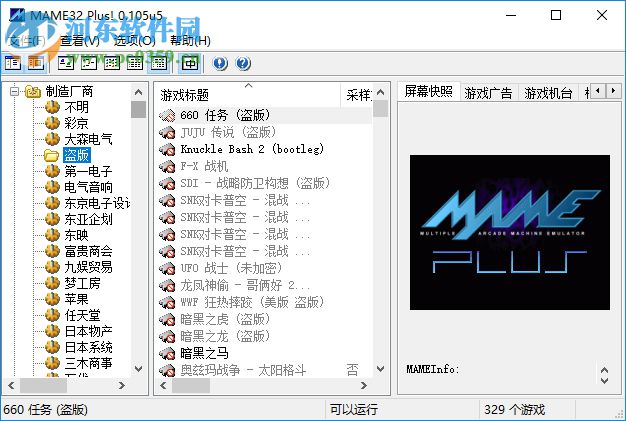This screenshot has height=421, width=626.
Task: Switch to grouped view toolbar icon
Action: coord(159,63)
